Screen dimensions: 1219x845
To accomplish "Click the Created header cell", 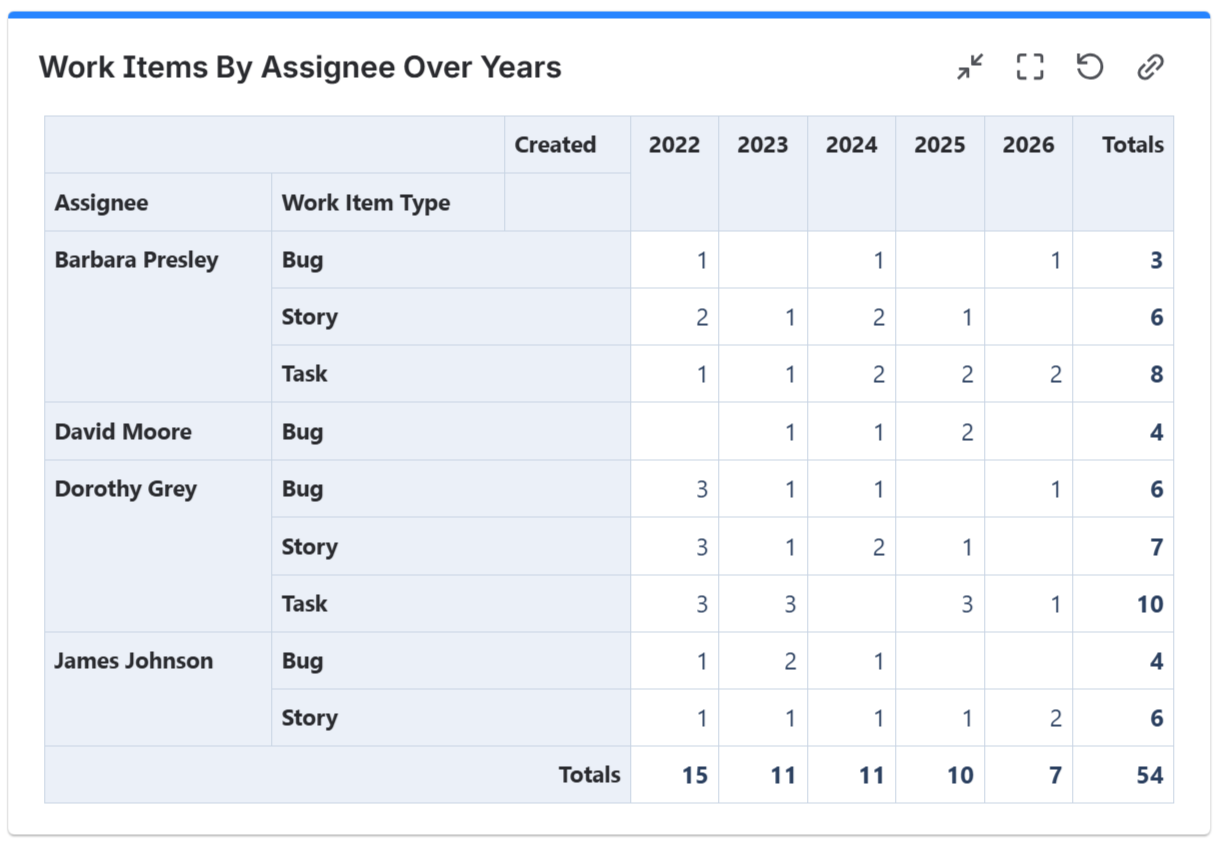I will (x=555, y=144).
